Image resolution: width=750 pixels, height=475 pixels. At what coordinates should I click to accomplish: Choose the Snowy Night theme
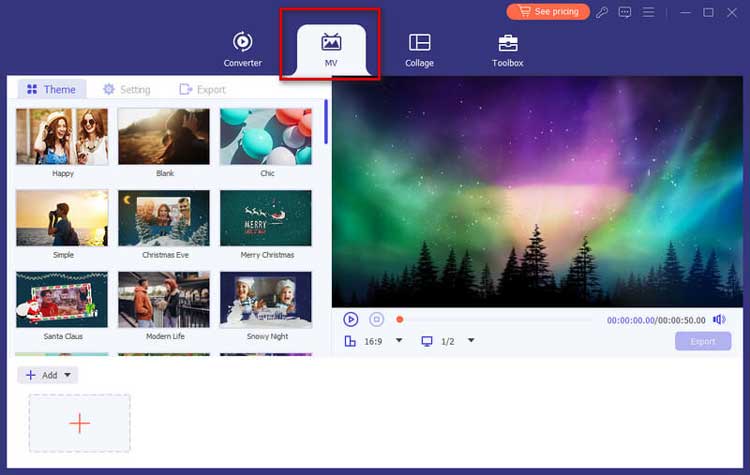coord(266,299)
